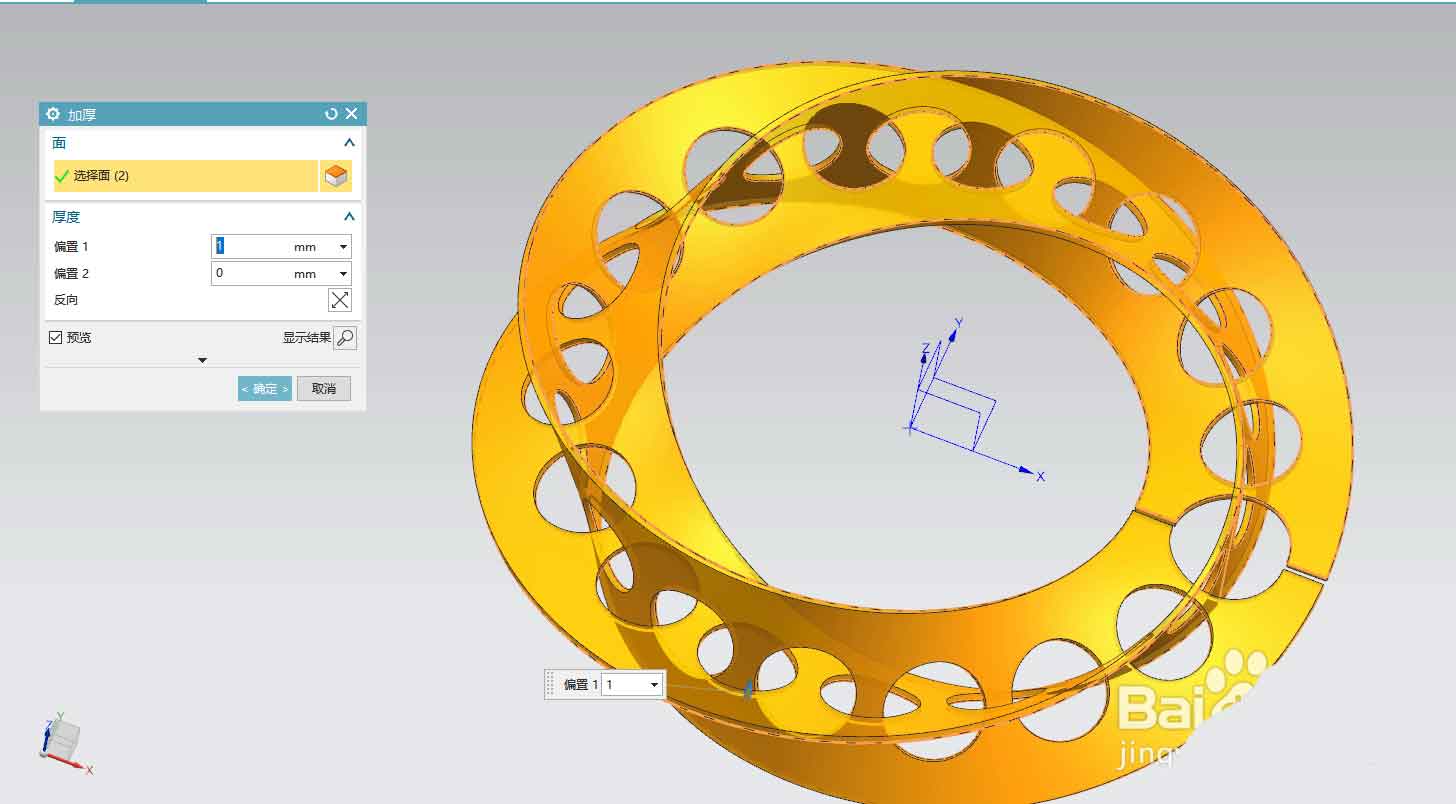Open the 偏置 1 mm dropdown arrow
The width and height of the screenshot is (1456, 804).
point(343,247)
